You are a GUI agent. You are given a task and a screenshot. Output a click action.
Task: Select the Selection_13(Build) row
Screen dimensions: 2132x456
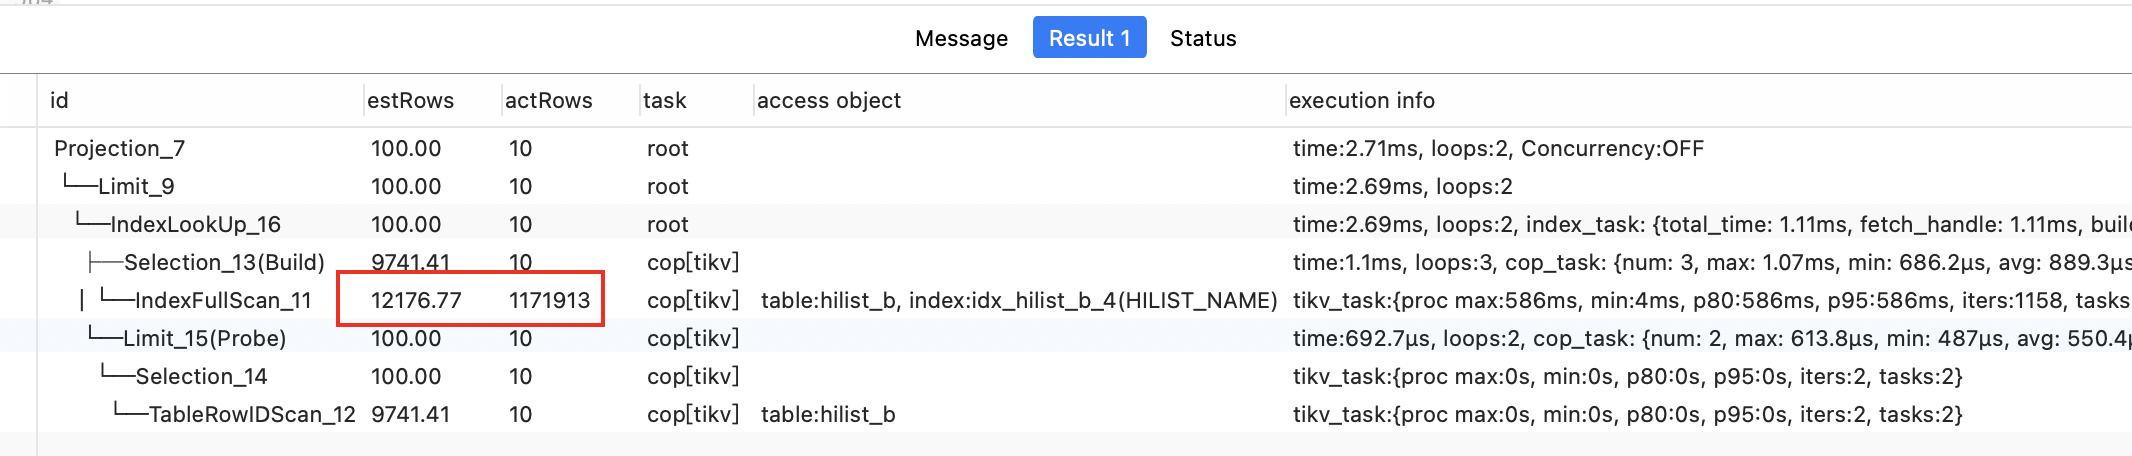tap(224, 262)
